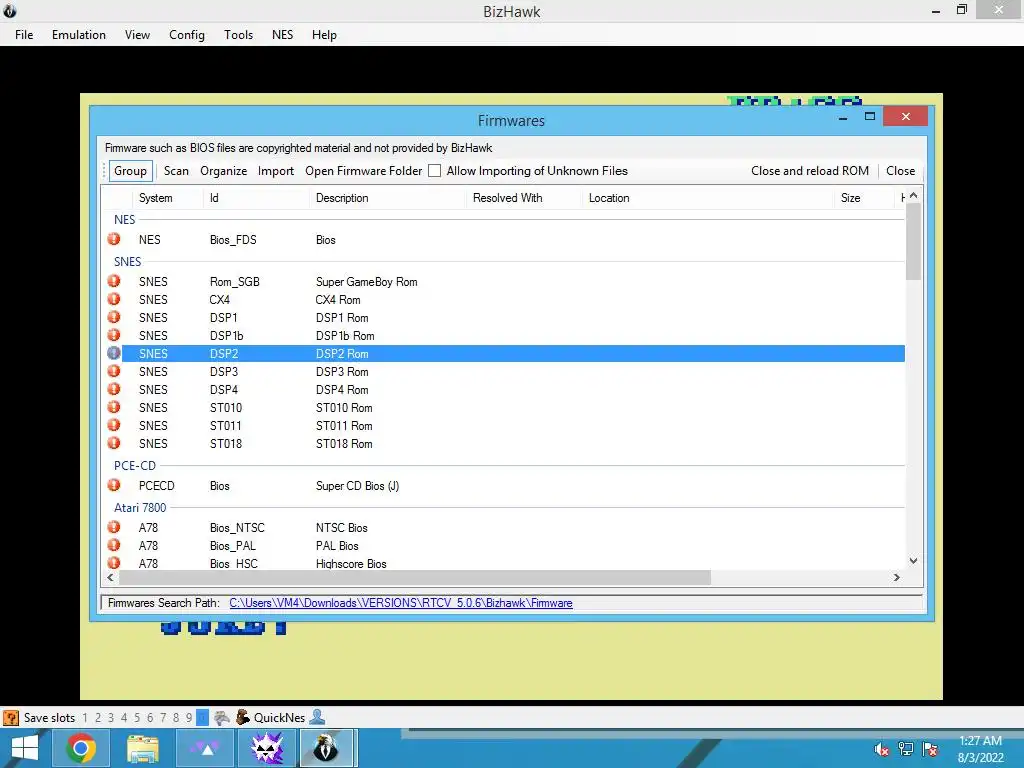This screenshot has height=768, width=1024.
Task: Open the View menu
Action: click(x=137, y=35)
